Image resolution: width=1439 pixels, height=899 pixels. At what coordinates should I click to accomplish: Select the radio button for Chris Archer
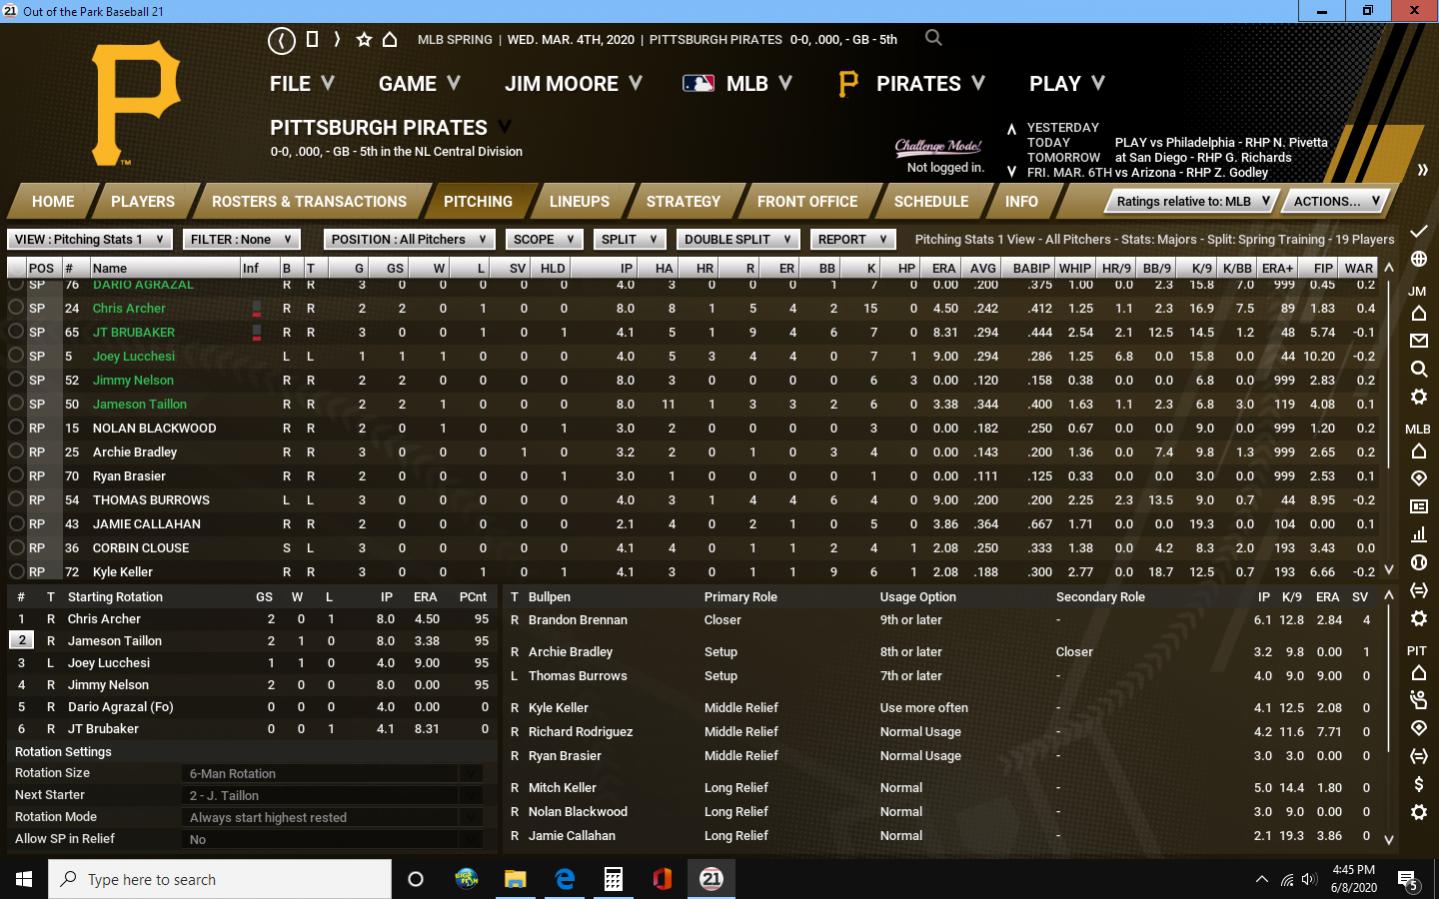coord(16,308)
